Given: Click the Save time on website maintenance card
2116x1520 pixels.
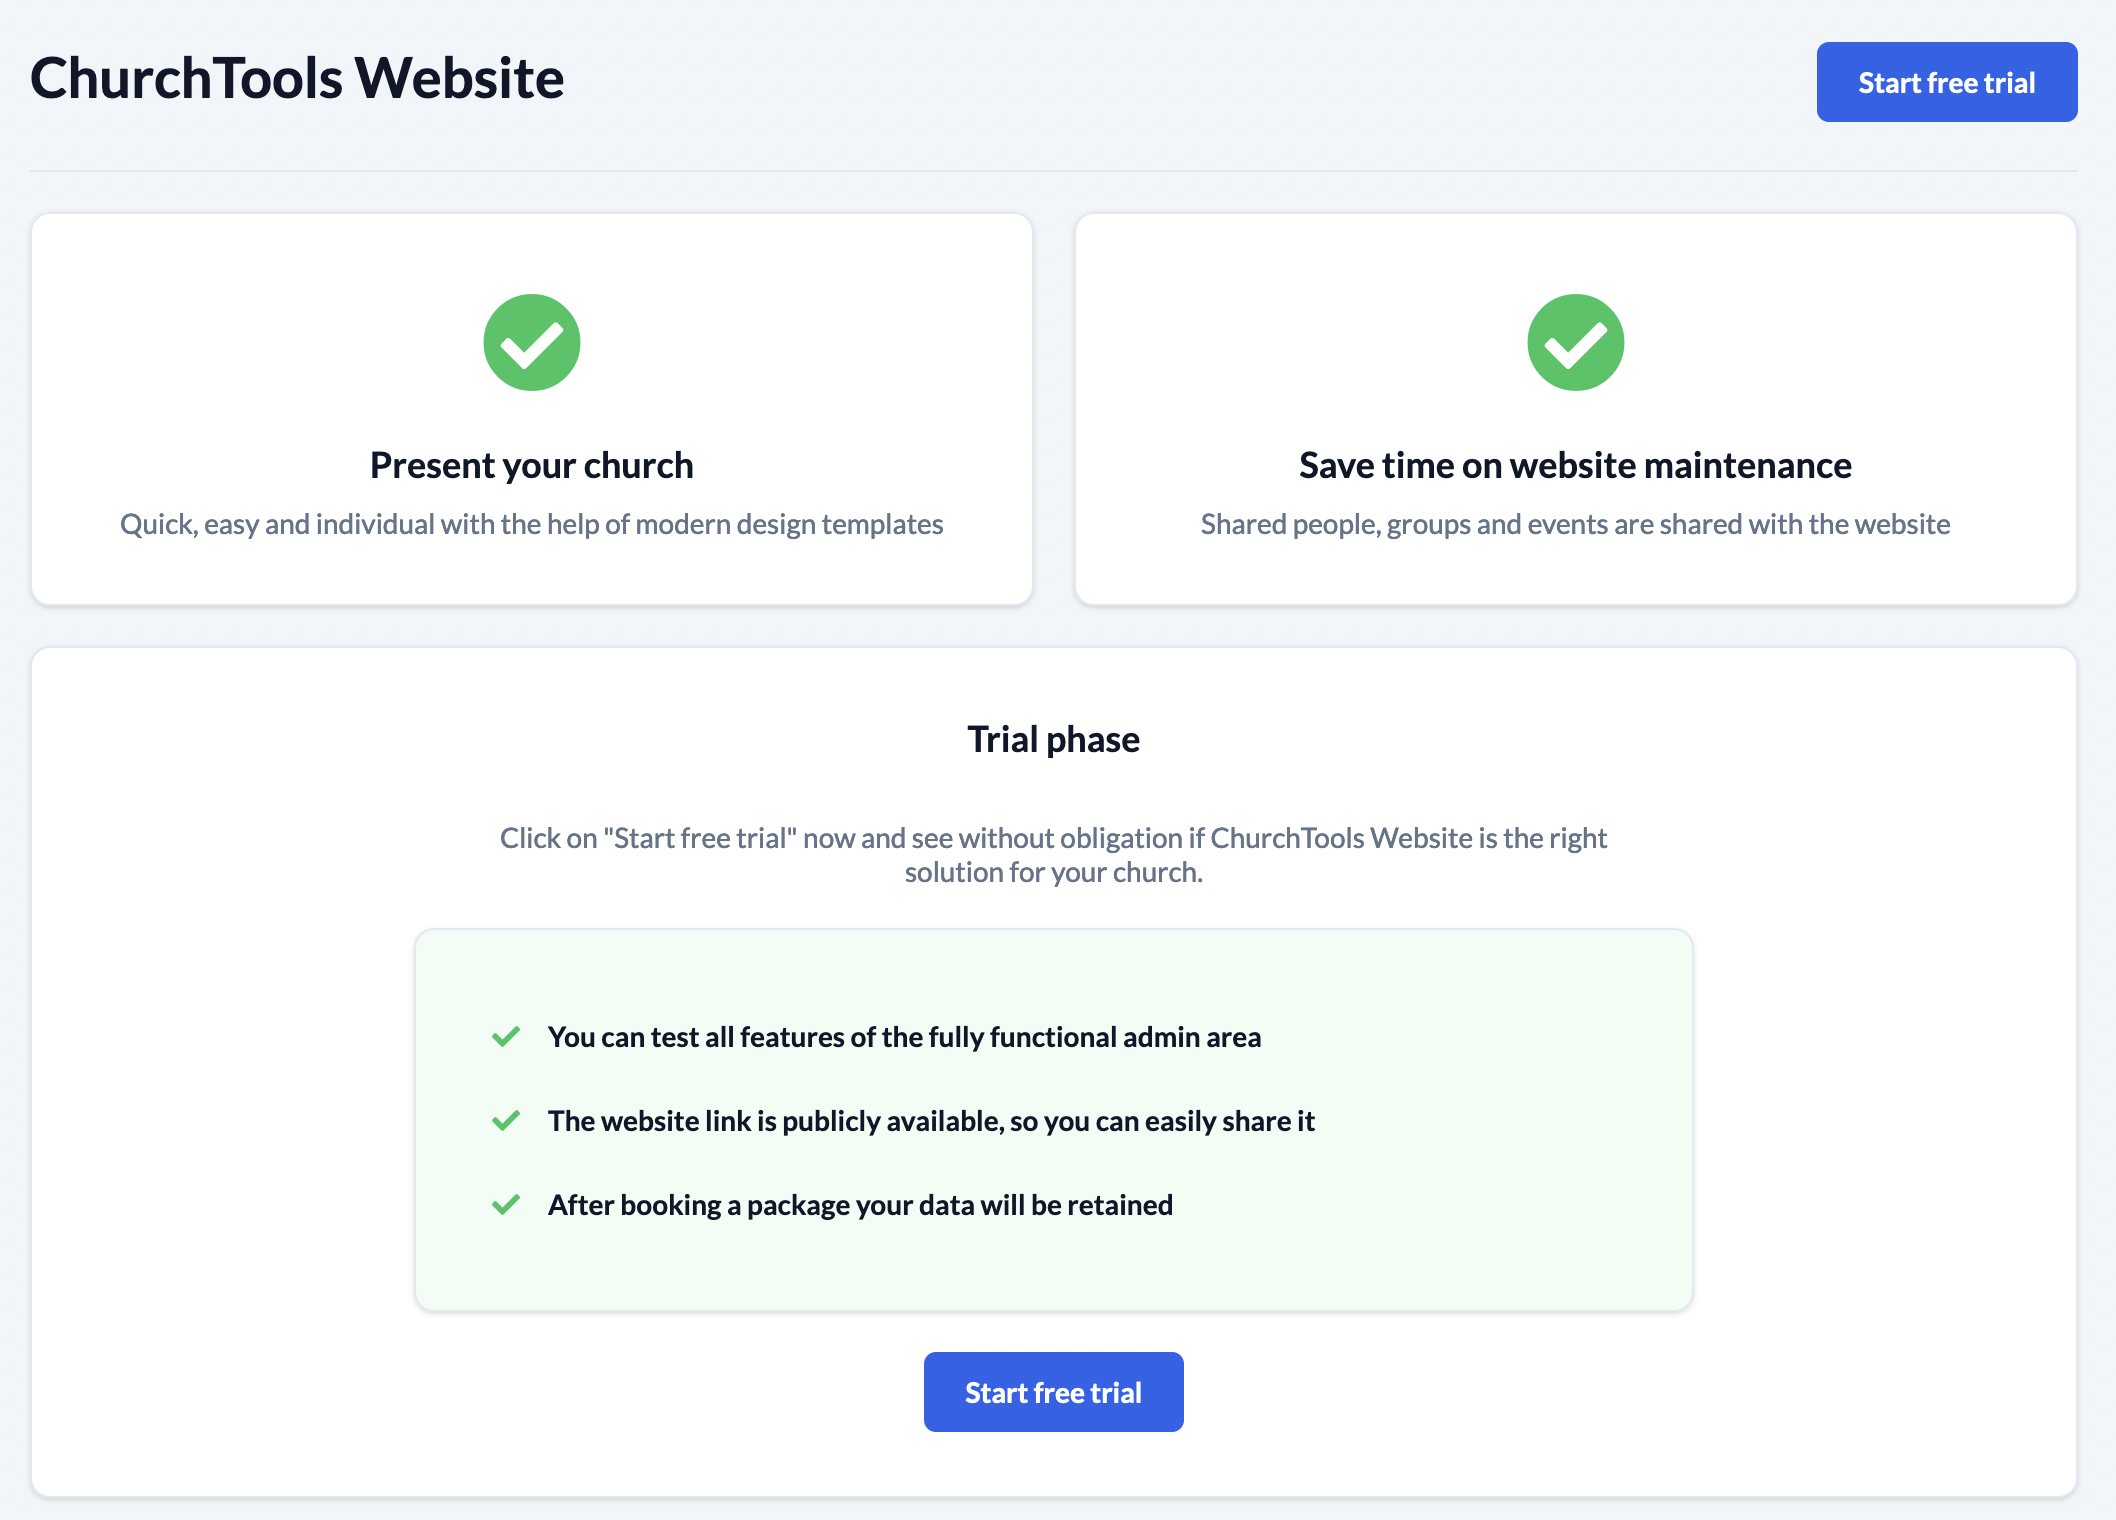Looking at the screenshot, I should [x=1576, y=409].
